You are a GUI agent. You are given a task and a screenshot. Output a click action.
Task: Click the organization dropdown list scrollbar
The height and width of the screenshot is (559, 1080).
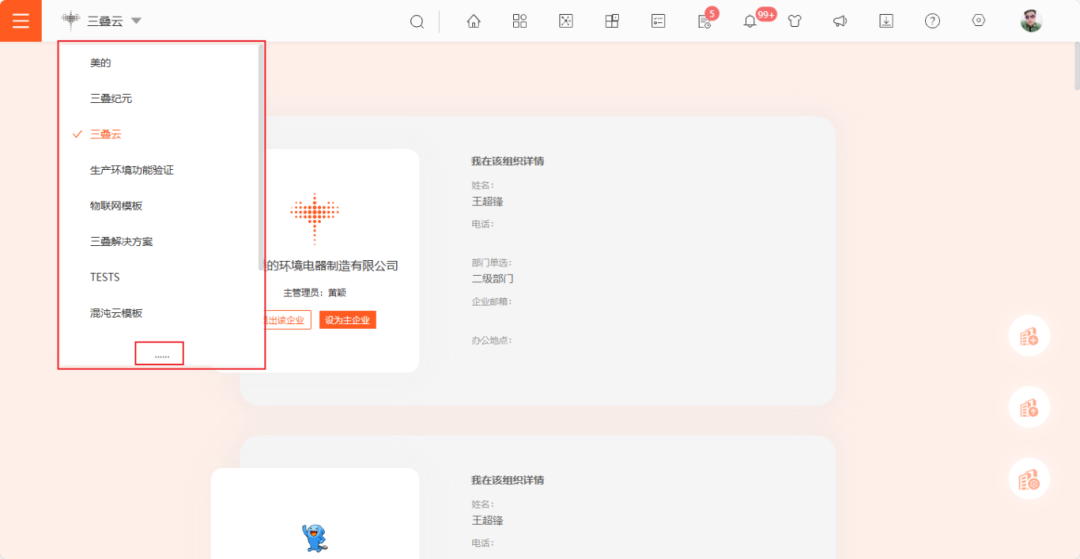coord(261,157)
